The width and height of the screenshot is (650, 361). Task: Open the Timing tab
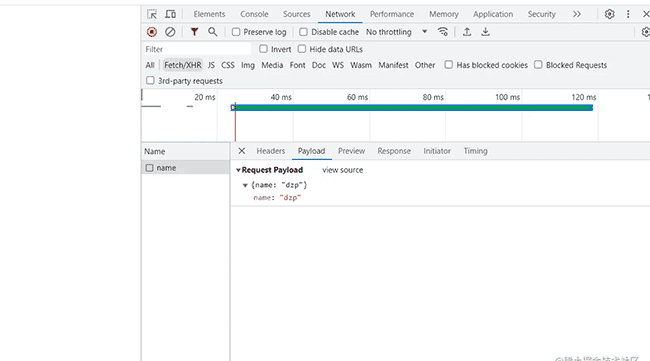[475, 151]
